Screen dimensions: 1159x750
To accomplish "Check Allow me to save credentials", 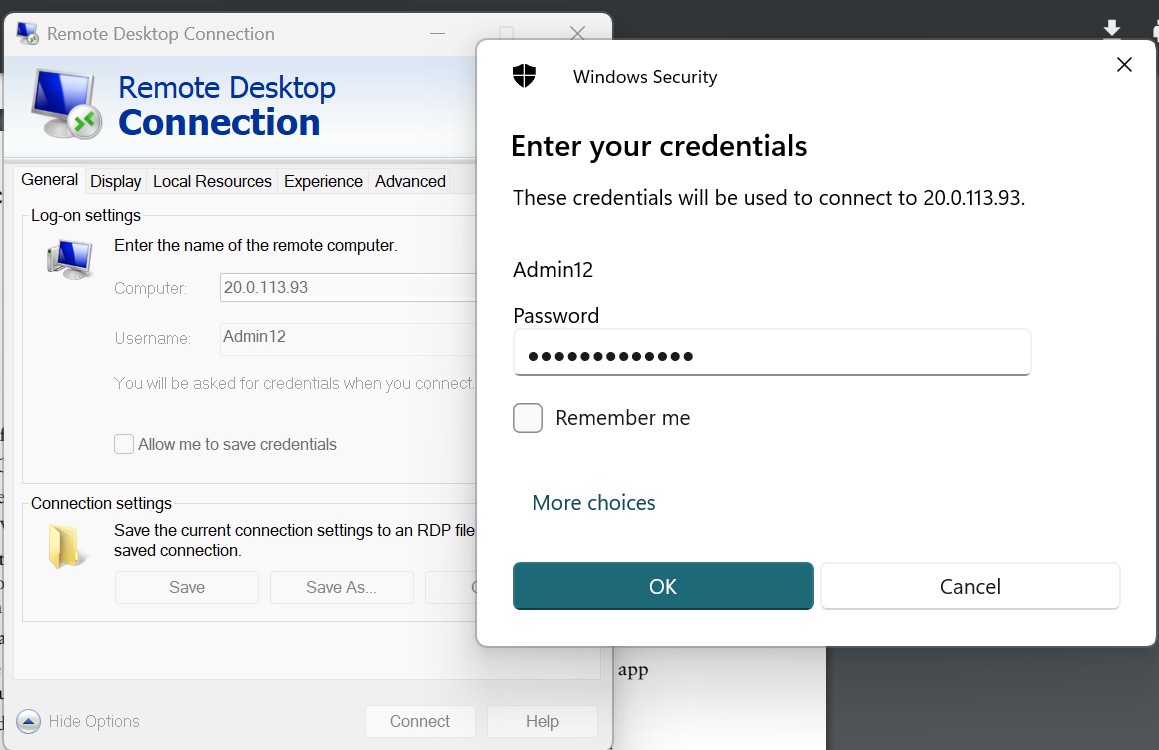I will (x=123, y=444).
